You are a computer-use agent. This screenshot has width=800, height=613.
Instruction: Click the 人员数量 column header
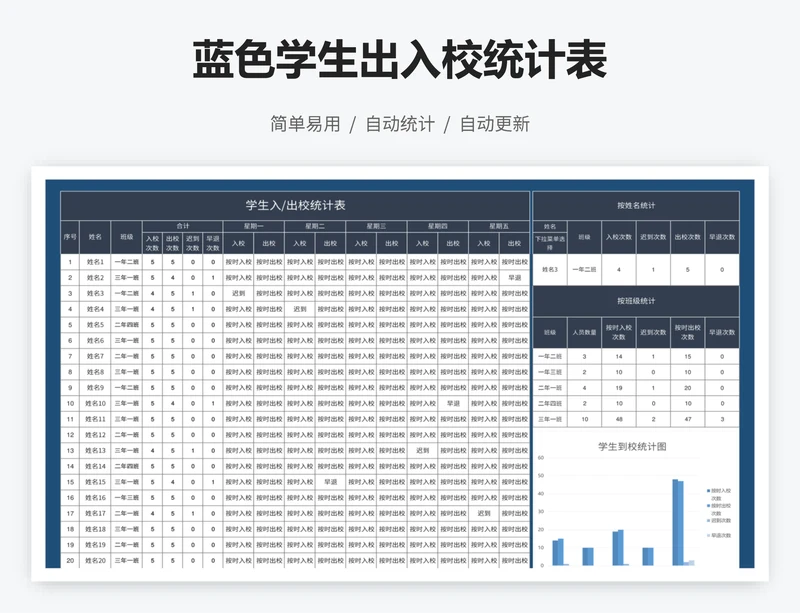[584, 332]
